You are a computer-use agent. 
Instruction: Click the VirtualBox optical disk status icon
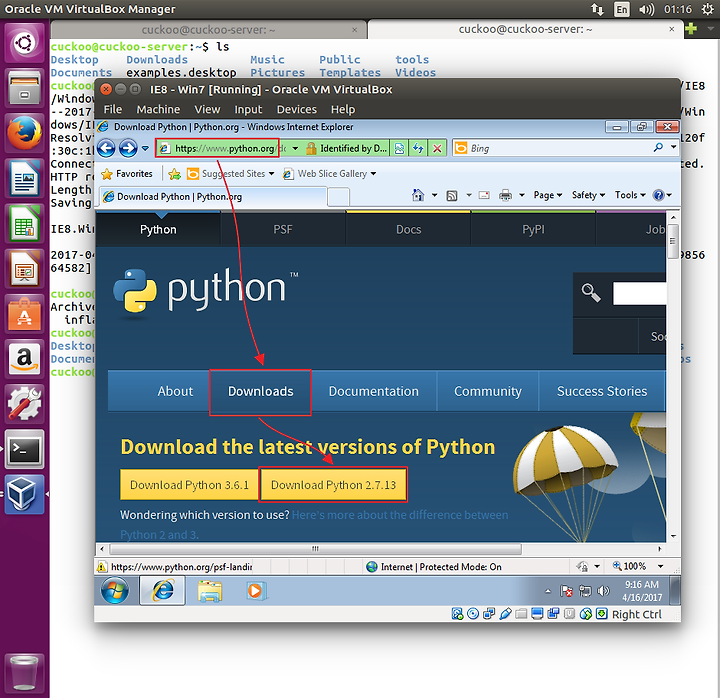473,614
